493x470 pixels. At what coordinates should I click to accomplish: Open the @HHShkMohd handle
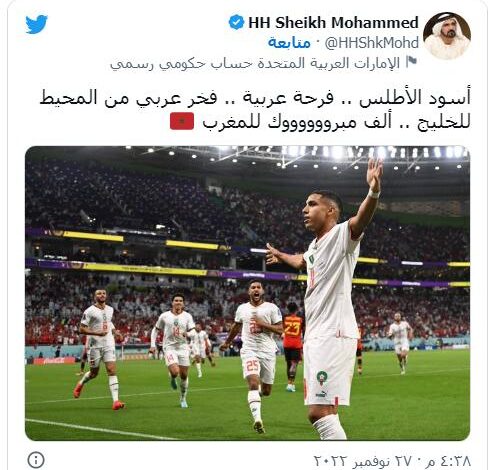tap(372, 43)
